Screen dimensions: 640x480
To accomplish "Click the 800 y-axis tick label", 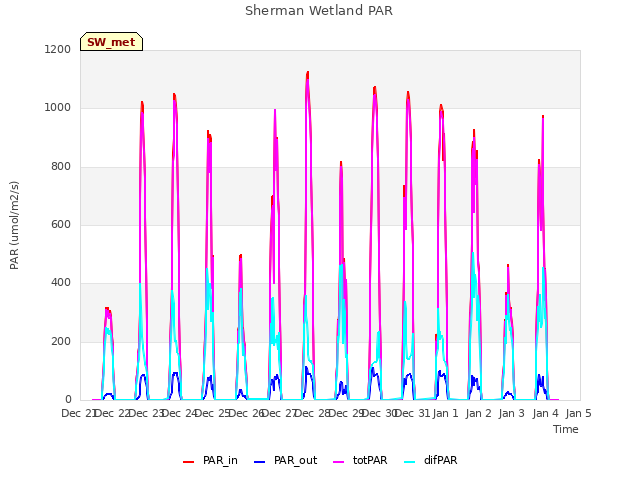I will [x=61, y=167].
